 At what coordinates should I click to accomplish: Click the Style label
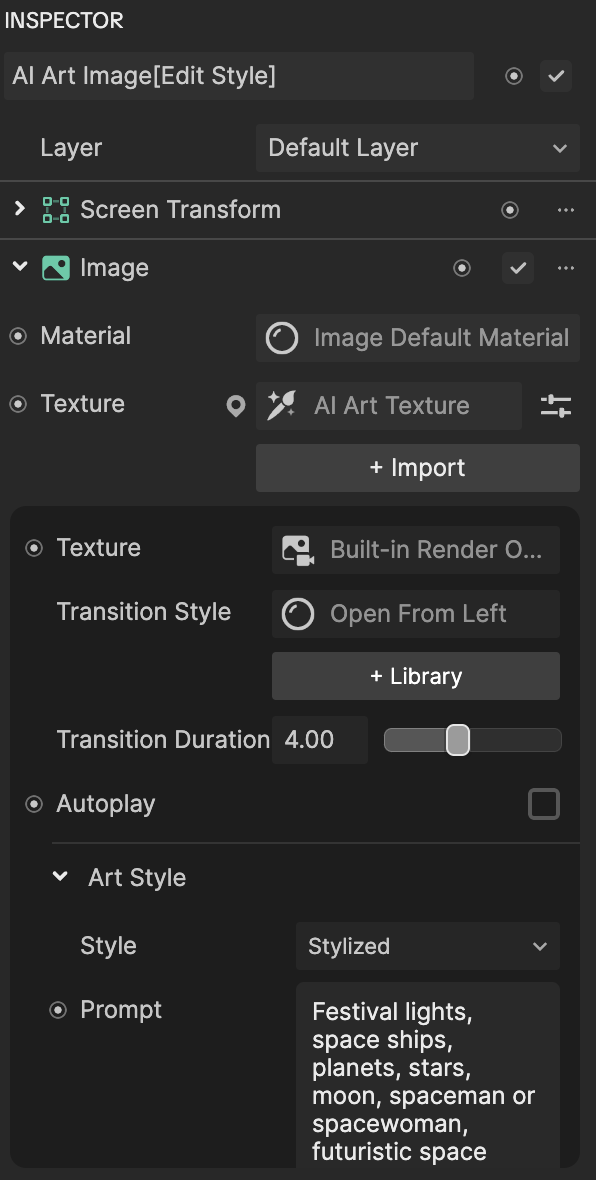108,946
